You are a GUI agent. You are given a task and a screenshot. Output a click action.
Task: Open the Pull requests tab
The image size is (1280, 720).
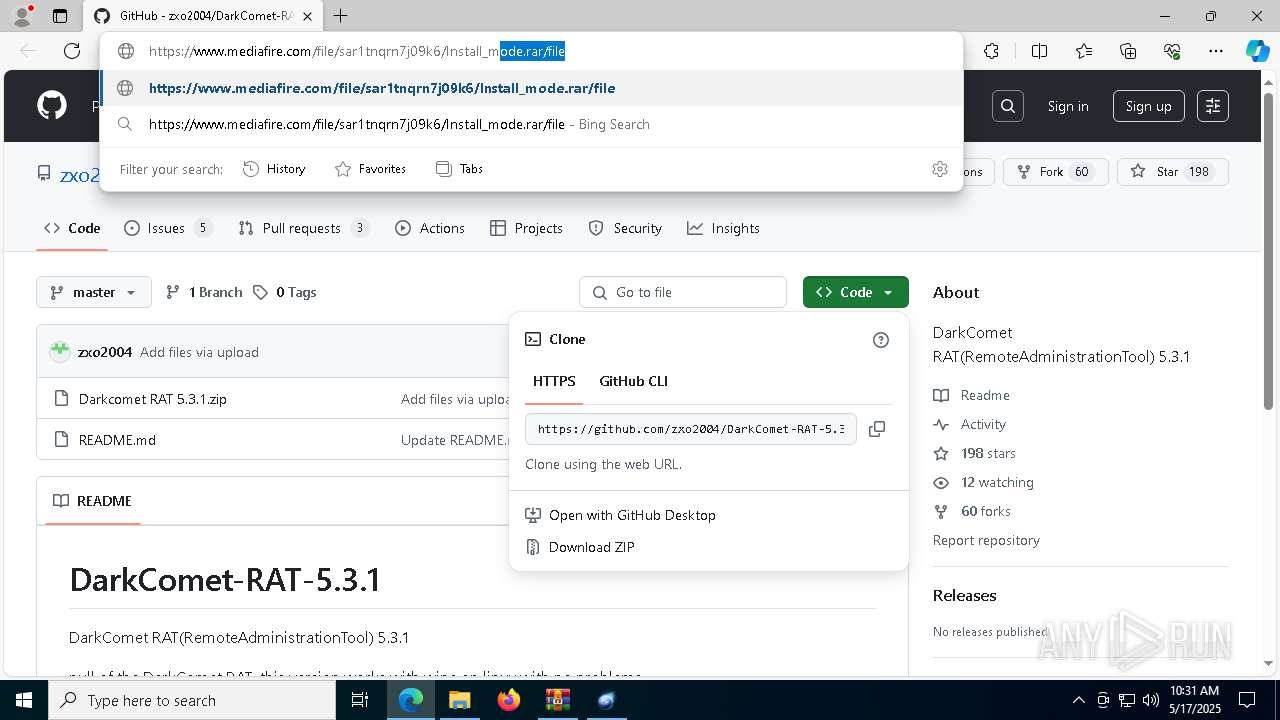tap(304, 228)
